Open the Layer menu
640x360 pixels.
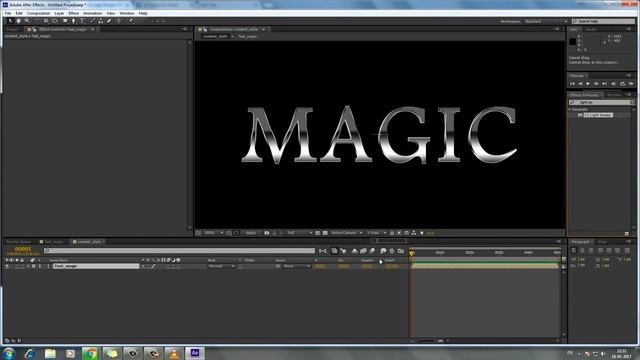(59, 13)
